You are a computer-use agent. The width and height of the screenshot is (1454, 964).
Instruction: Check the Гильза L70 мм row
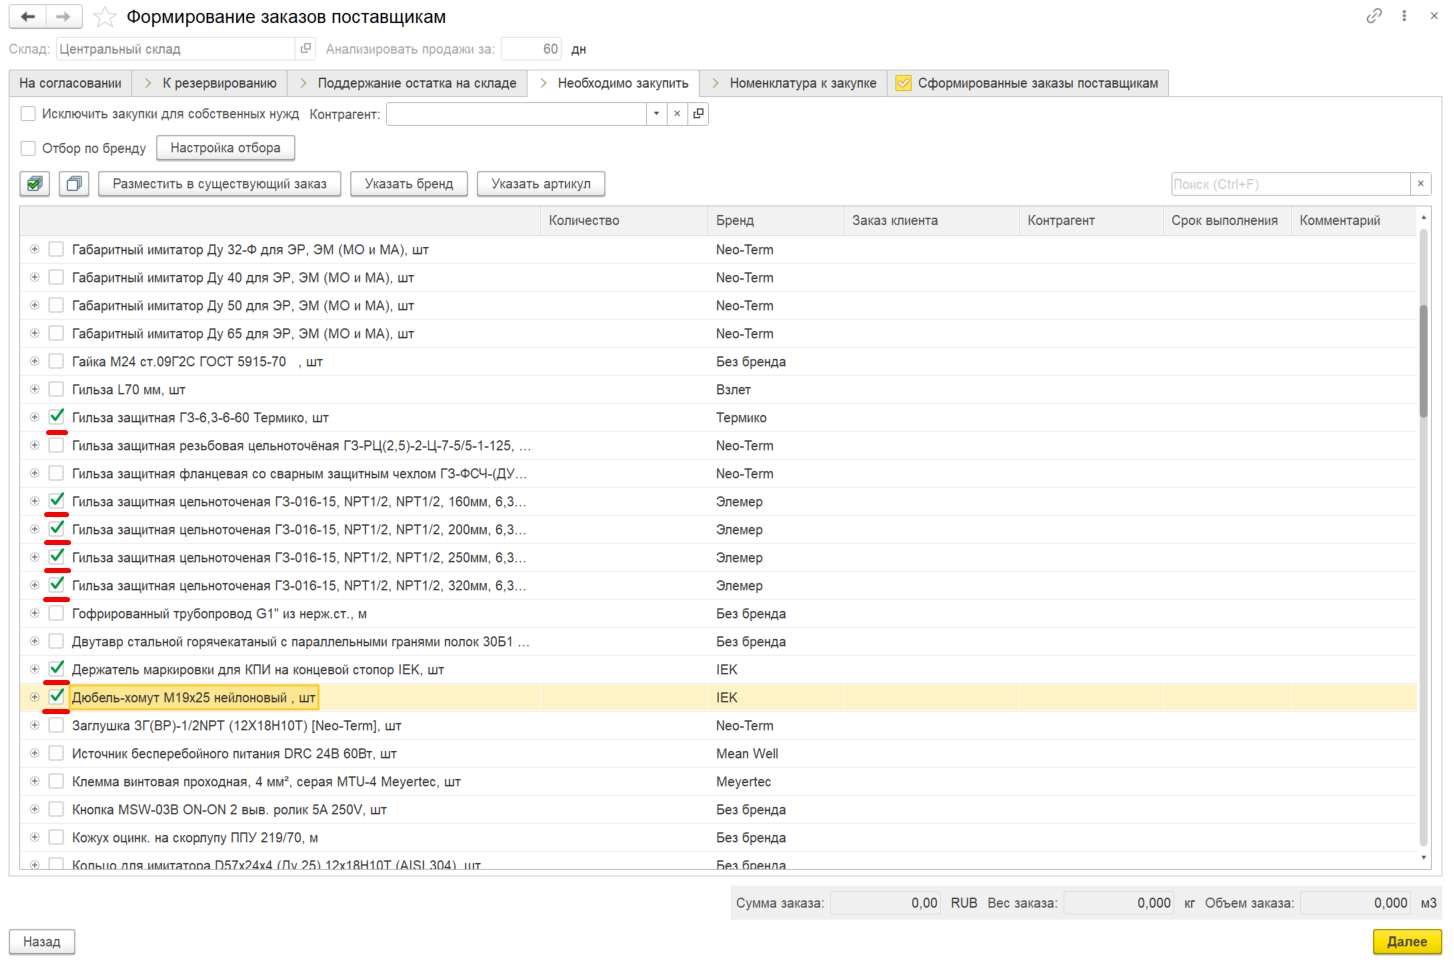coord(56,389)
